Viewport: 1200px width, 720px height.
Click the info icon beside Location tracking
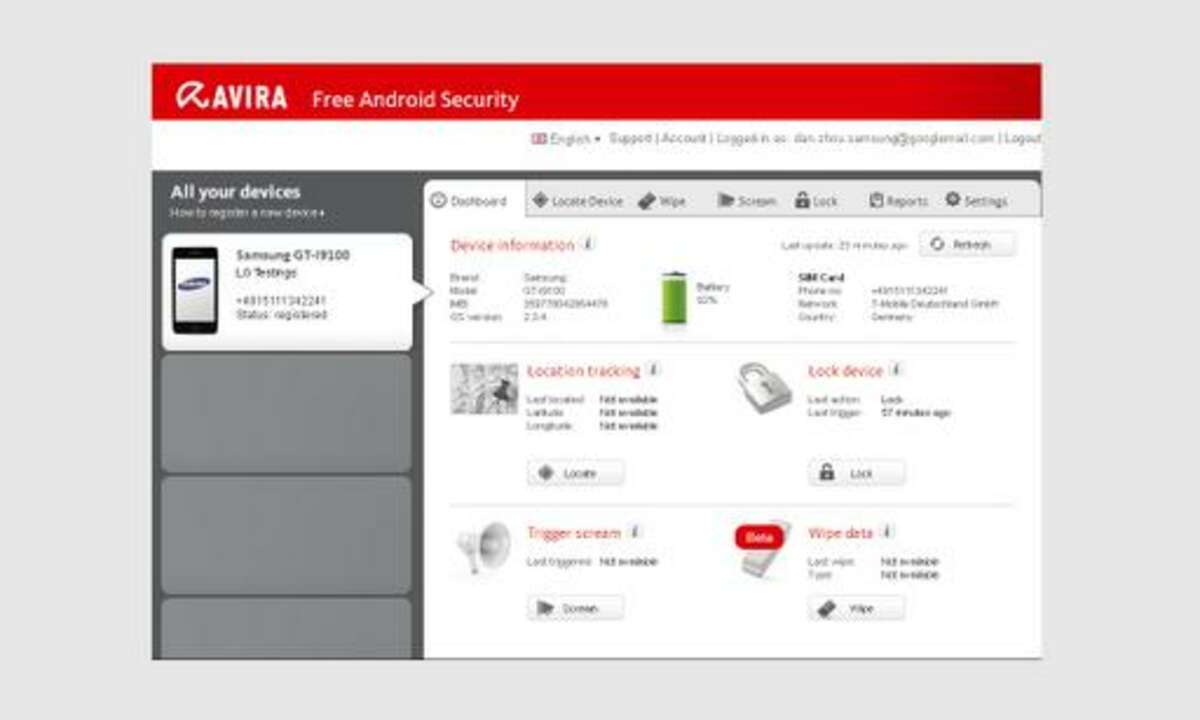coord(653,370)
